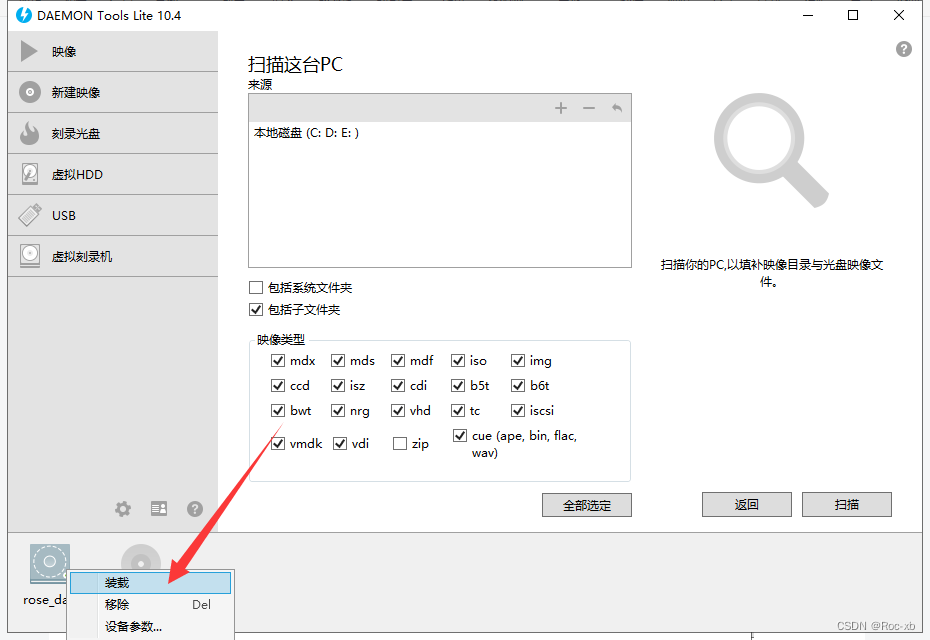Maximize the DAEMON Tools window
930x640 pixels.
pyautogui.click(x=853, y=15)
